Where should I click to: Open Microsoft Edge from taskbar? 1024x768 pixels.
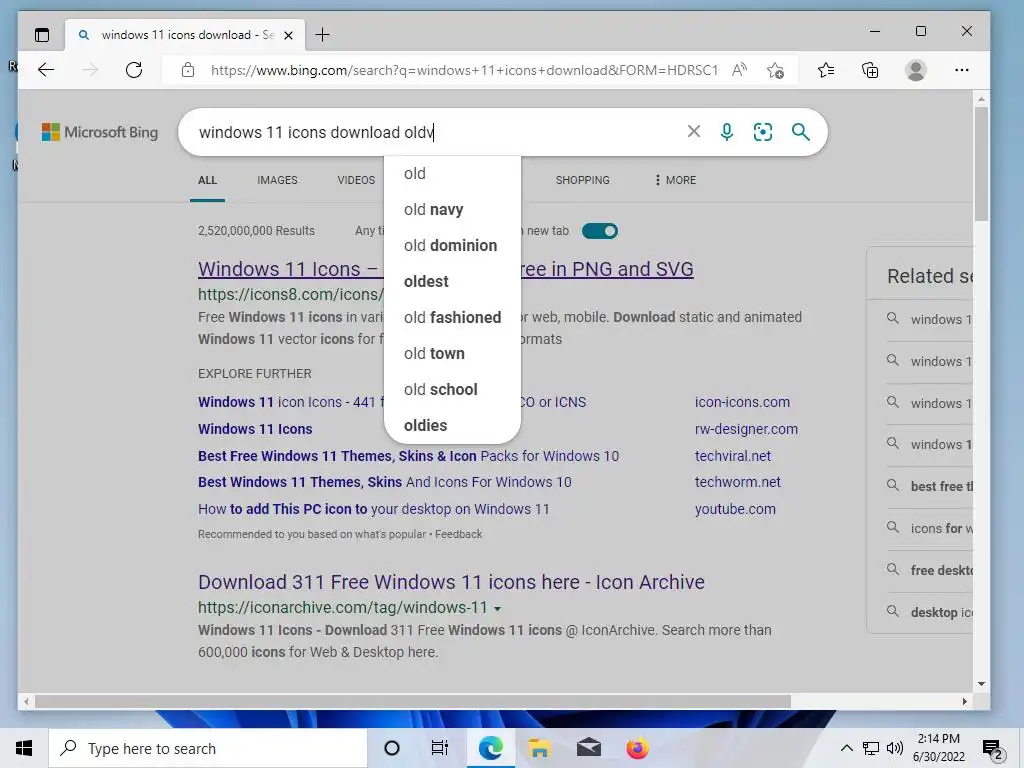490,748
